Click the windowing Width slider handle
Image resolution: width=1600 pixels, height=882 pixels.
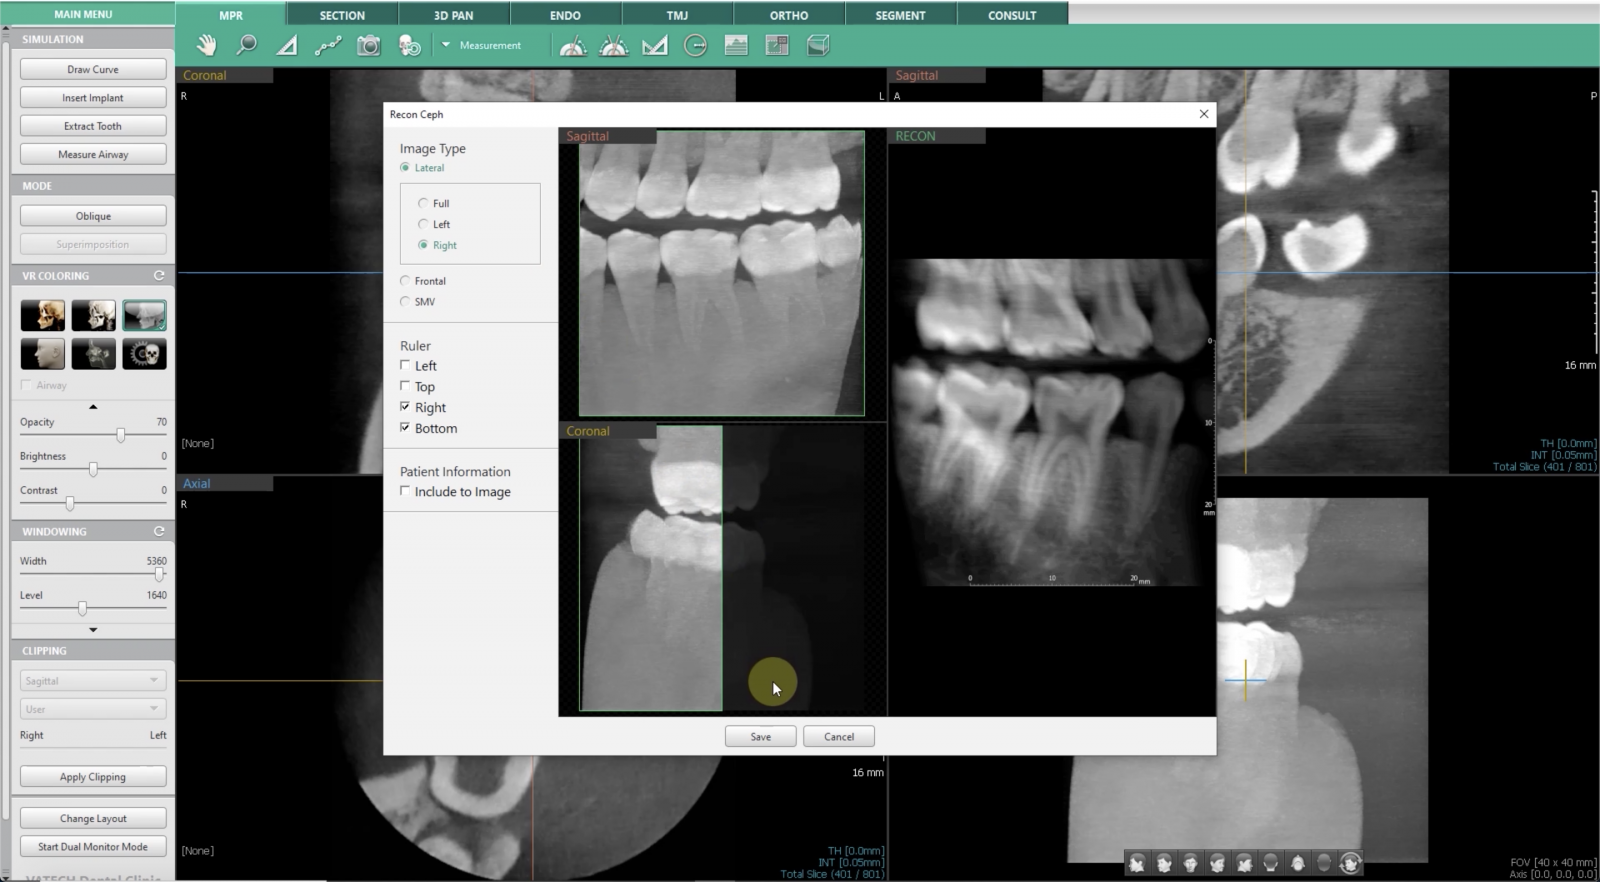pos(159,574)
